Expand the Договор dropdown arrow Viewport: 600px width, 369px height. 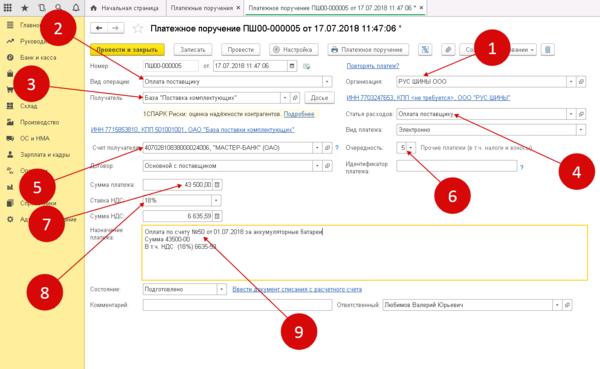(317, 166)
